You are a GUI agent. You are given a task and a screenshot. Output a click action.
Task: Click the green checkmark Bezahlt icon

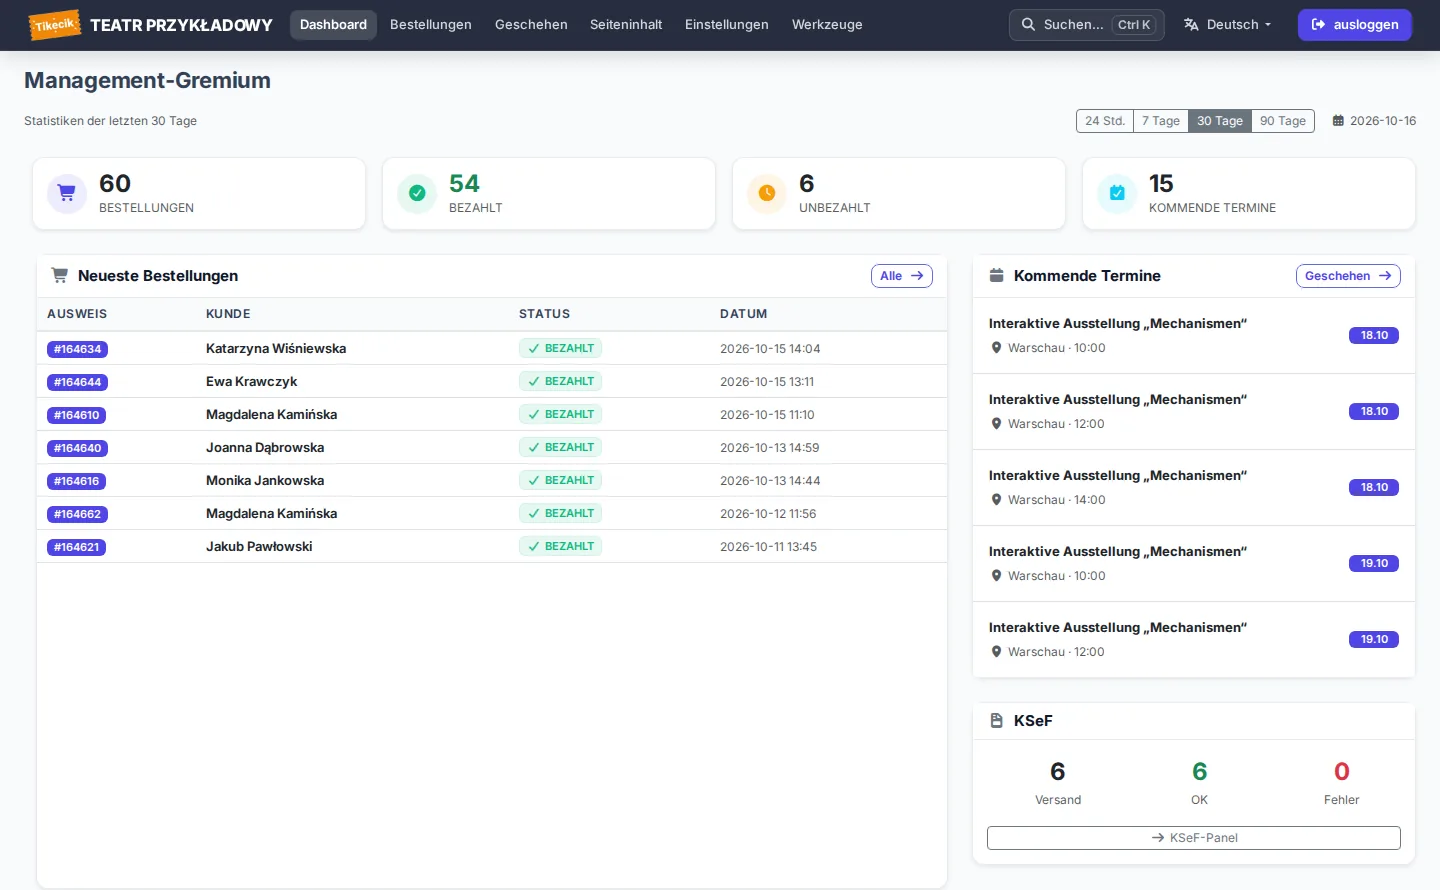(x=417, y=194)
